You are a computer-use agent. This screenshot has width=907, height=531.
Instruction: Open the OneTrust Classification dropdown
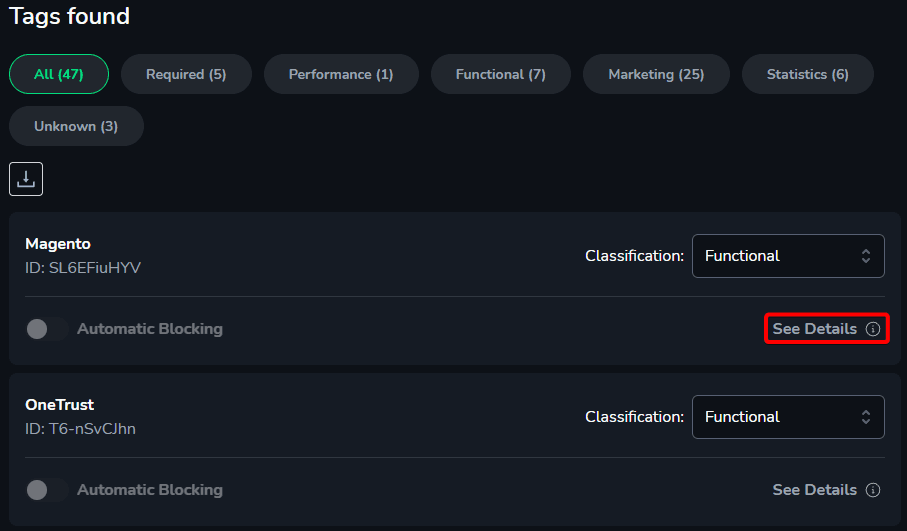pos(788,417)
